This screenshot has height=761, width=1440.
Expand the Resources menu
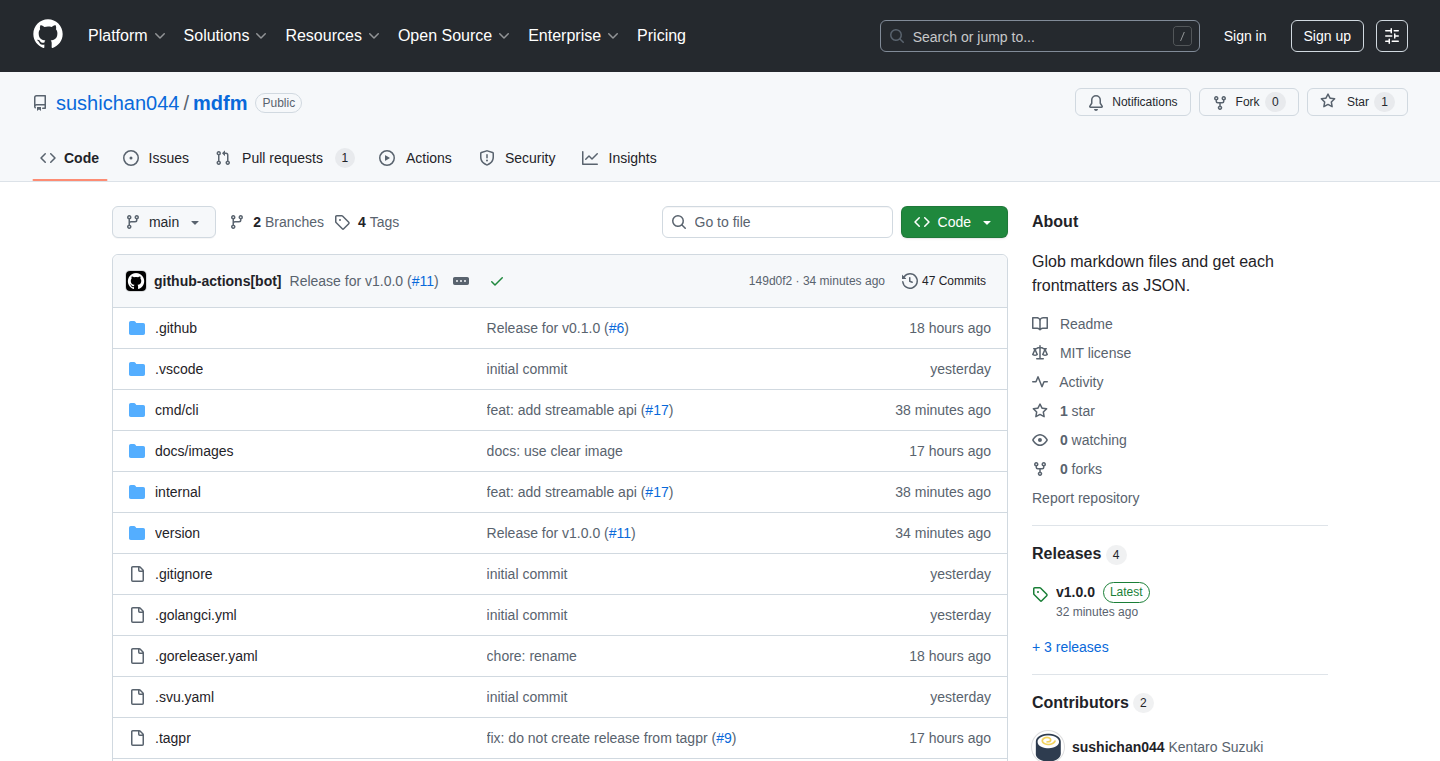(332, 36)
